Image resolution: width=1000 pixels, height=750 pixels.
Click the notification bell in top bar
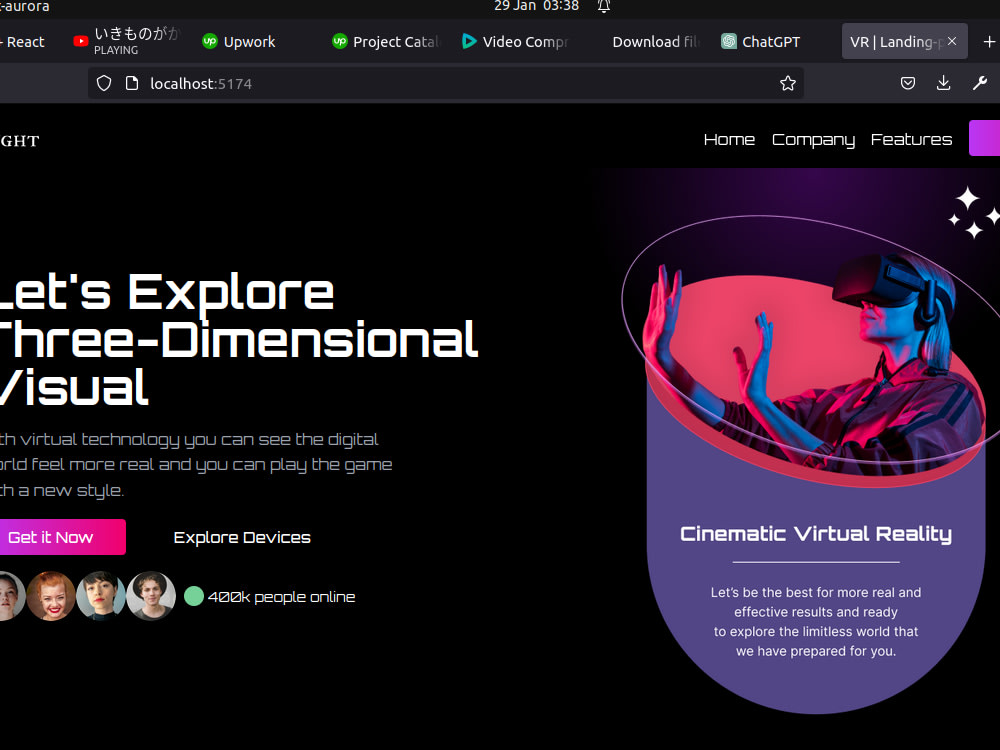point(604,6)
